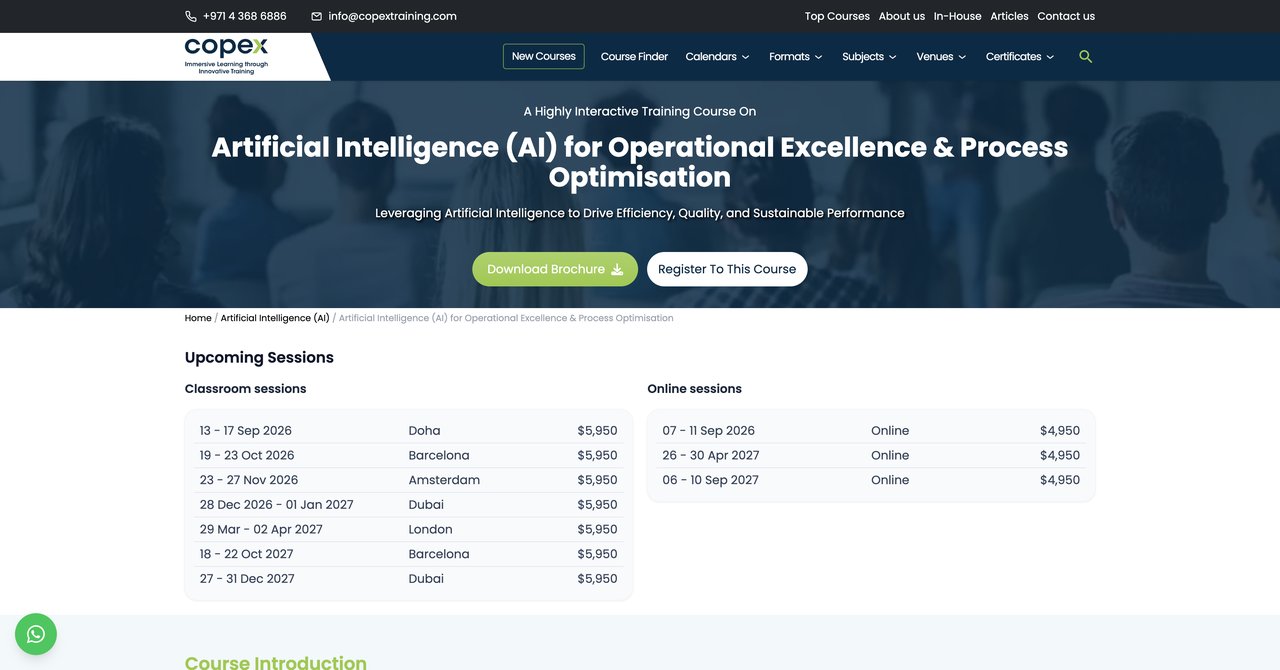
Task: Open Top Courses link
Action: (x=837, y=16)
